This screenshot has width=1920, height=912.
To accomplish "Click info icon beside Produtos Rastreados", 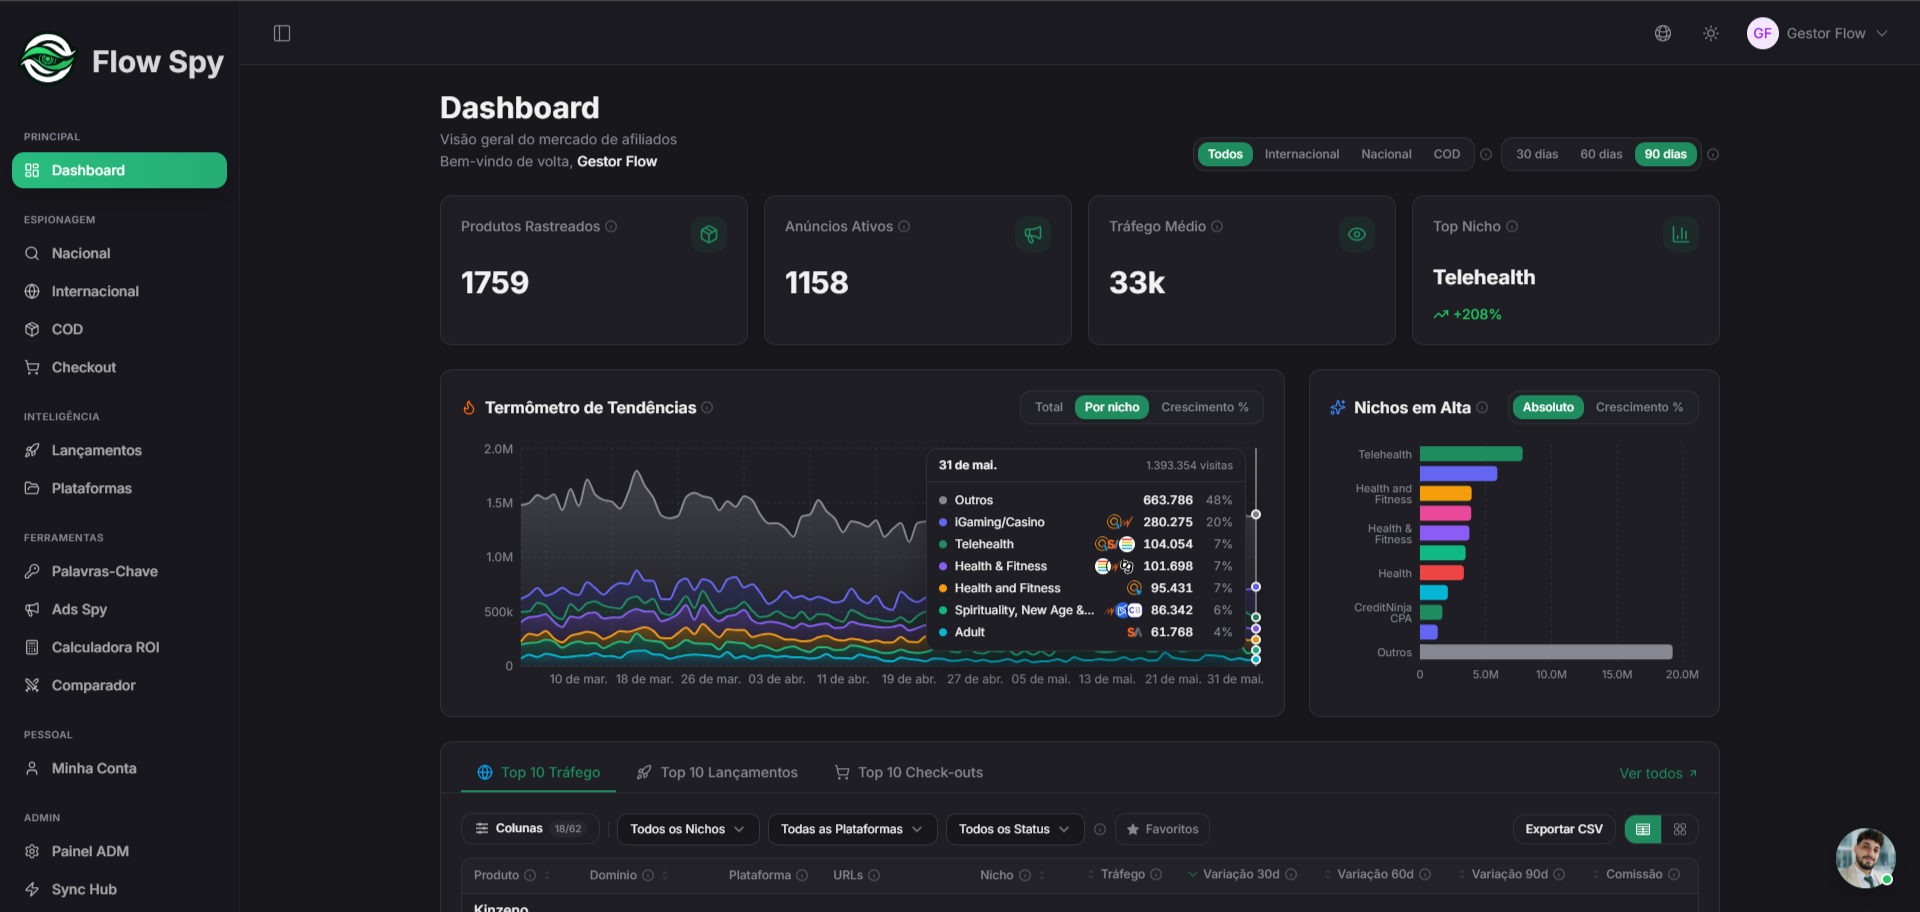I will [611, 227].
